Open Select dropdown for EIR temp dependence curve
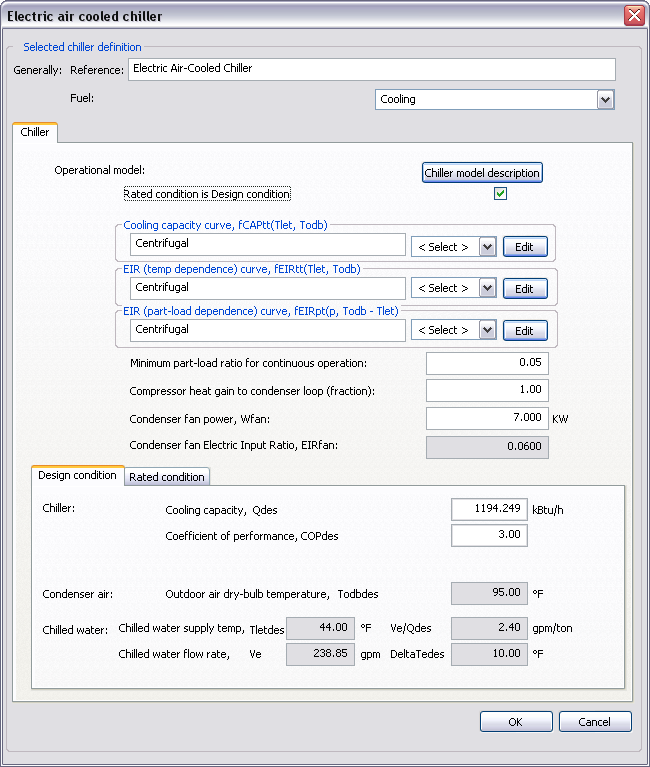The height and width of the screenshot is (767, 650). click(x=487, y=288)
